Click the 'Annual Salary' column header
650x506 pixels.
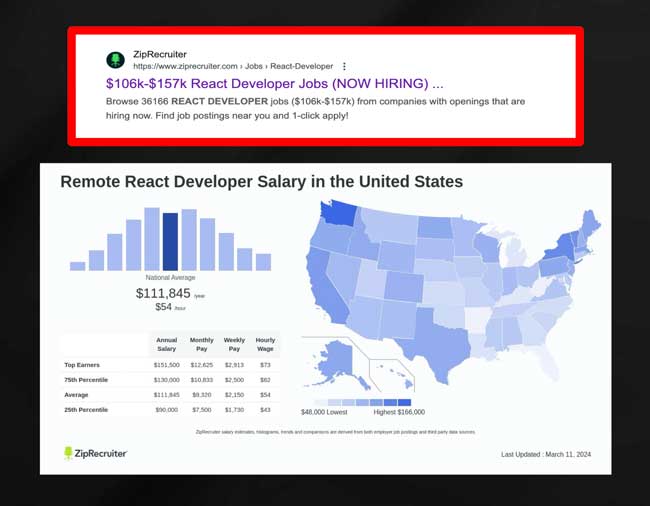click(x=167, y=344)
